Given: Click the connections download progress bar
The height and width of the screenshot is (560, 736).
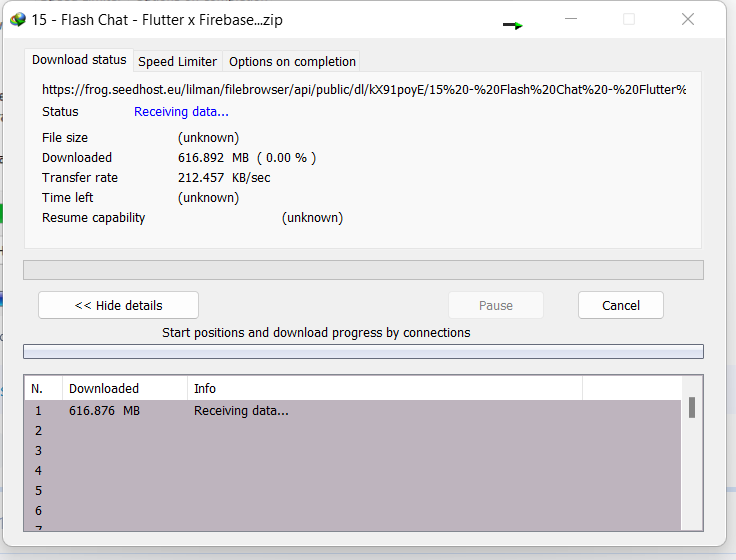Looking at the screenshot, I should [x=363, y=352].
